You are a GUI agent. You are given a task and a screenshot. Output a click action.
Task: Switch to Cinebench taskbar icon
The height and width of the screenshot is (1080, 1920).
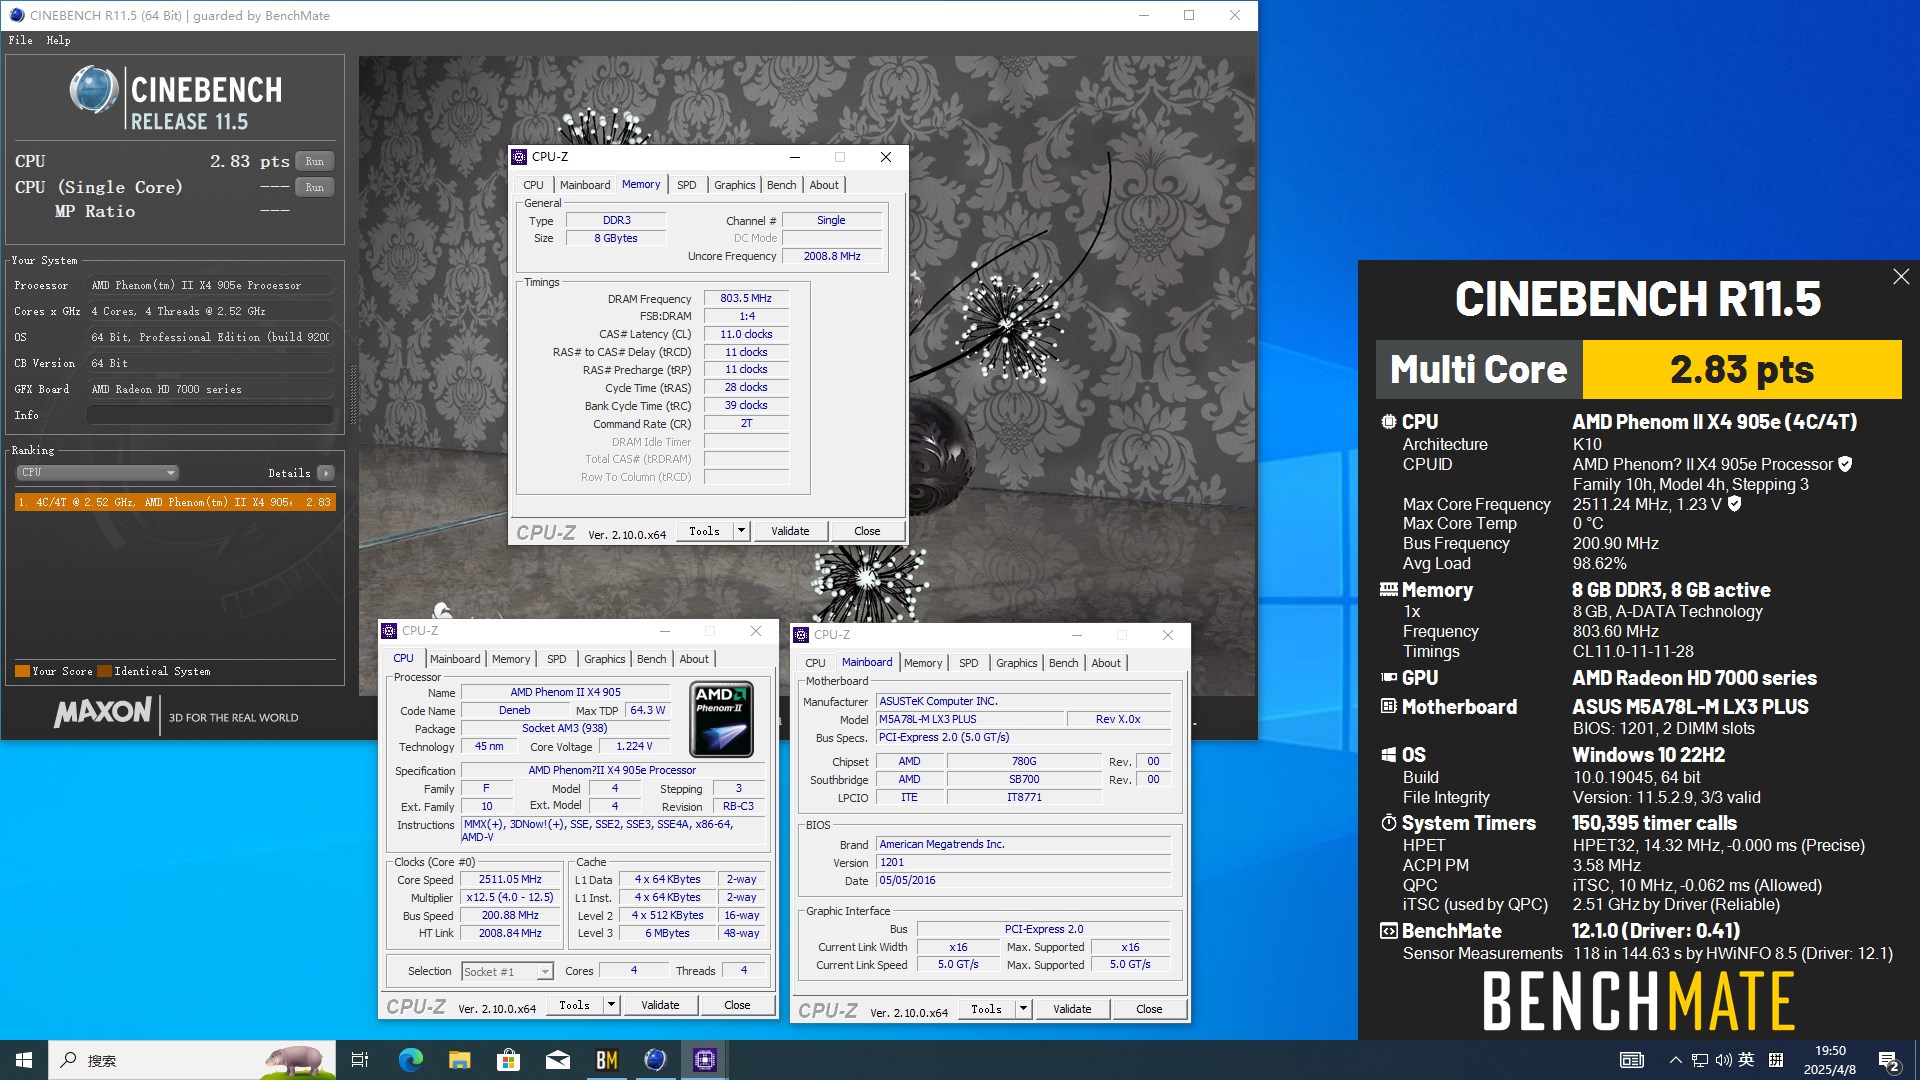(x=655, y=1060)
